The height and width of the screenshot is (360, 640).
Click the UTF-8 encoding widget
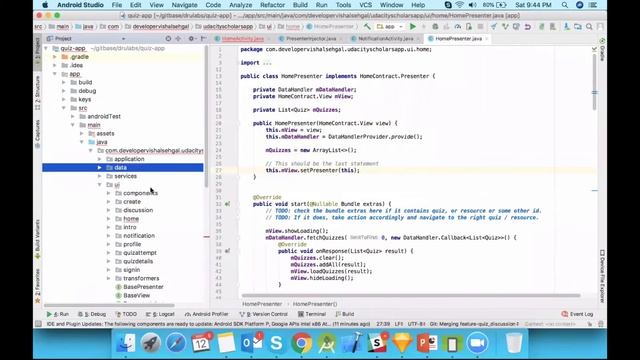click(x=416, y=324)
